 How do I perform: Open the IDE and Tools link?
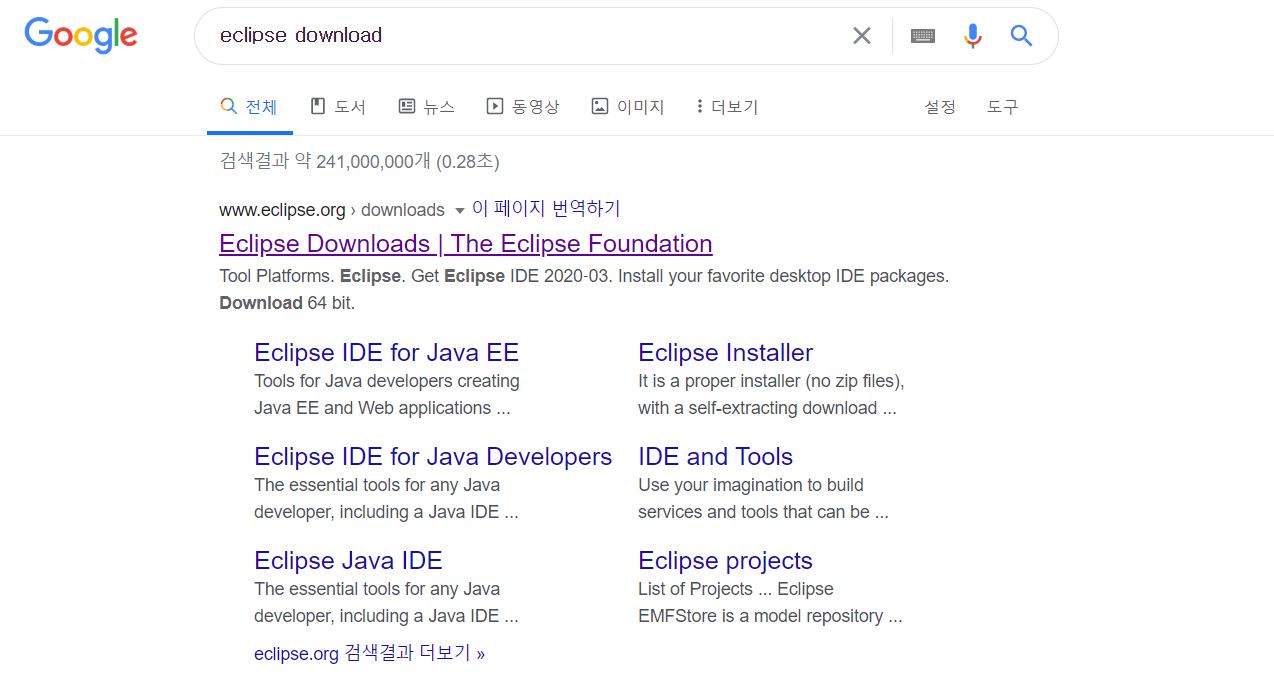[x=716, y=456]
